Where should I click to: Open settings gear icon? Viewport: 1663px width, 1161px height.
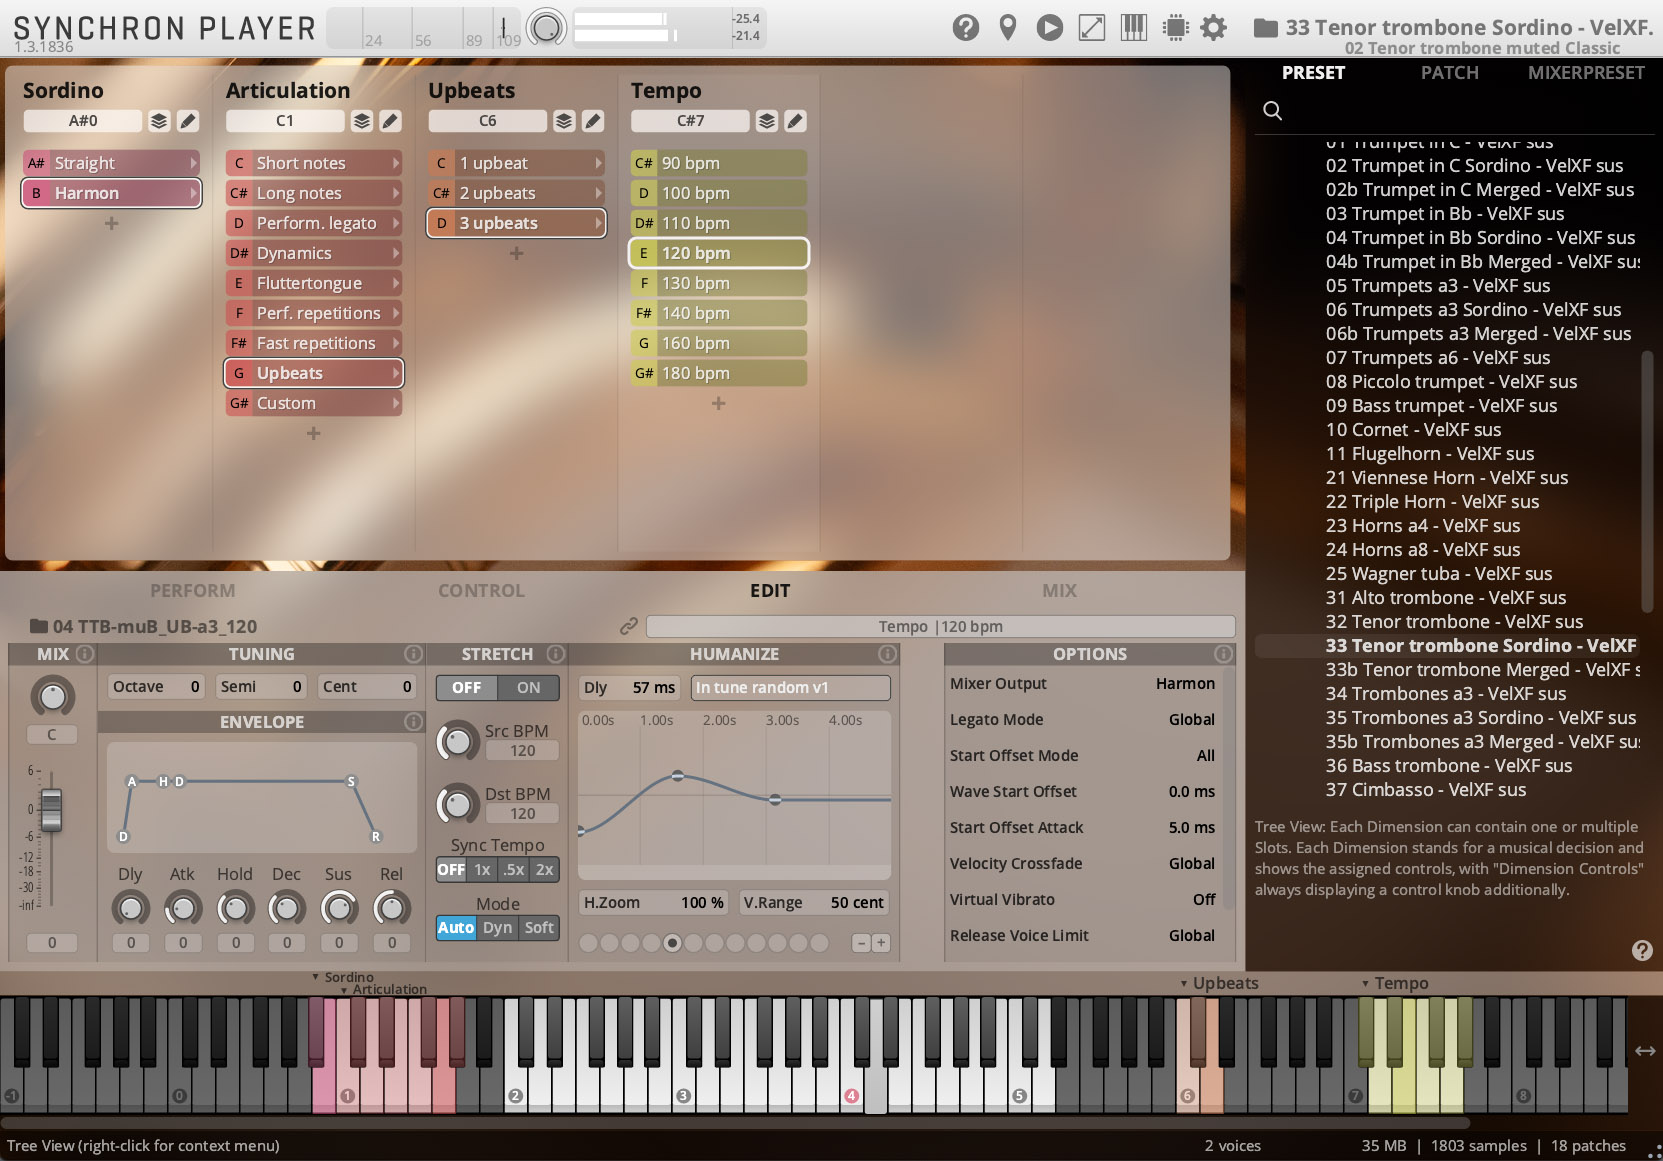(1213, 27)
